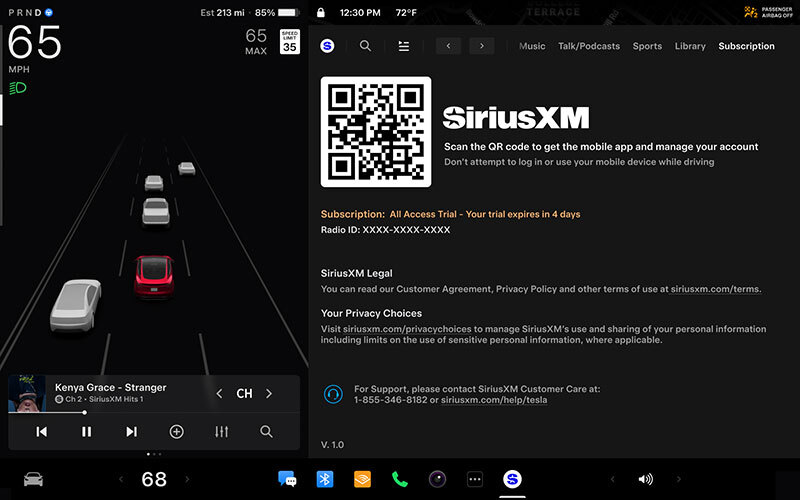This screenshot has height=500, width=800.
Task: Open the all apps menu in the dock
Action: (x=475, y=479)
